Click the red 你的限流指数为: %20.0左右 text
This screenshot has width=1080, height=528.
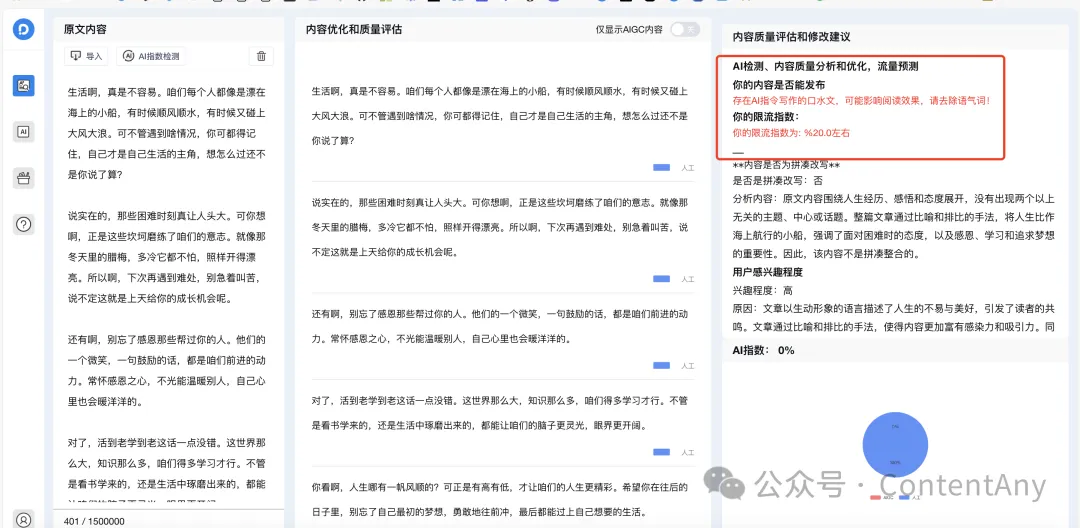click(791, 133)
